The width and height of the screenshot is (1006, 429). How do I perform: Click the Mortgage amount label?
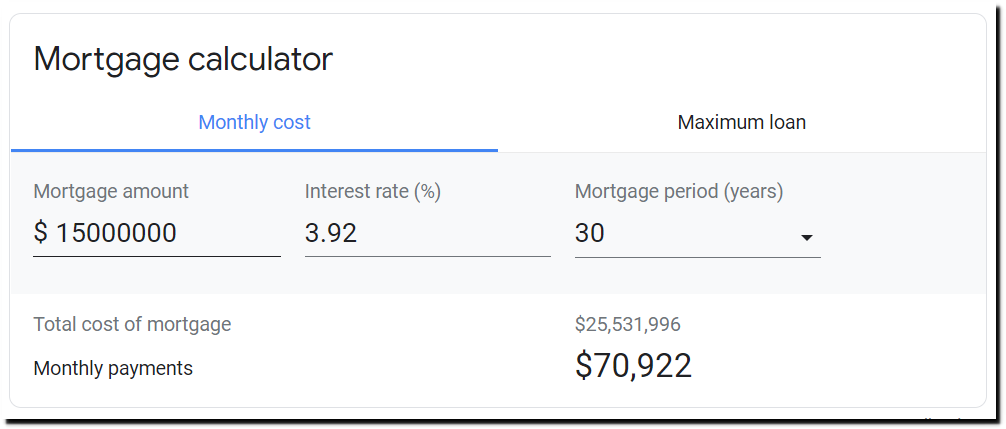[111, 191]
